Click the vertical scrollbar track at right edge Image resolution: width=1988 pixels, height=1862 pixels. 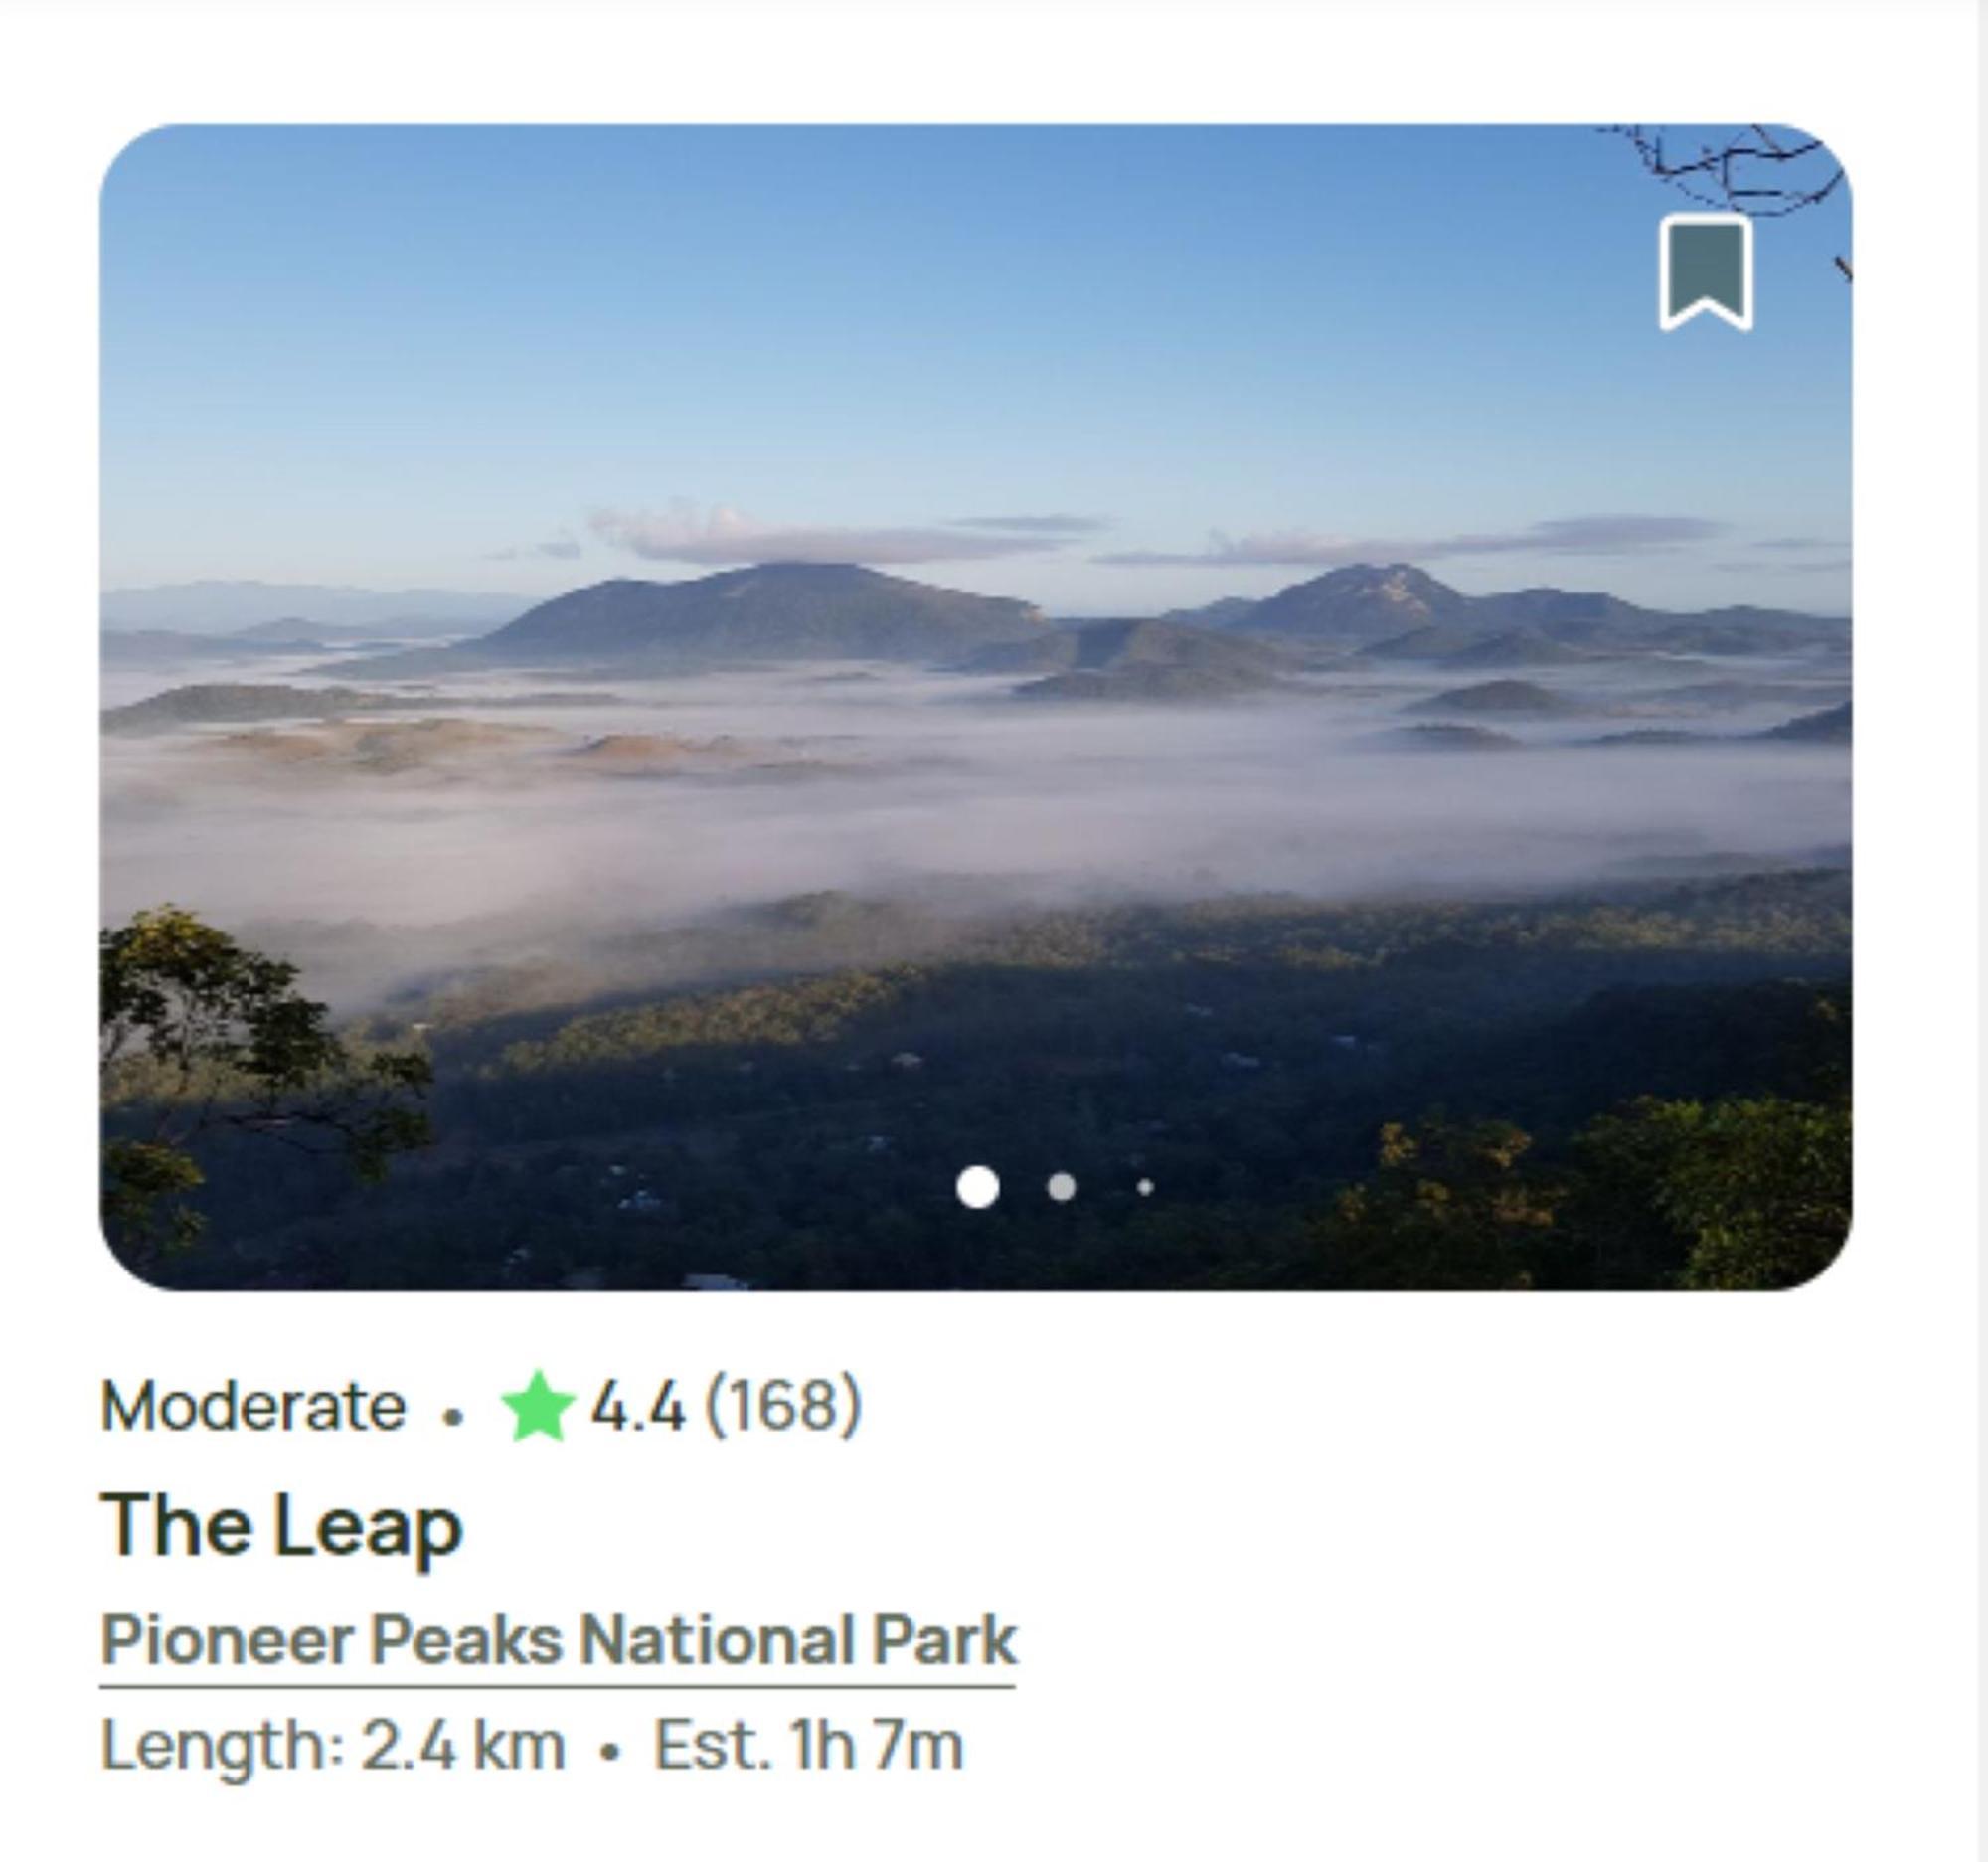coord(1976,931)
